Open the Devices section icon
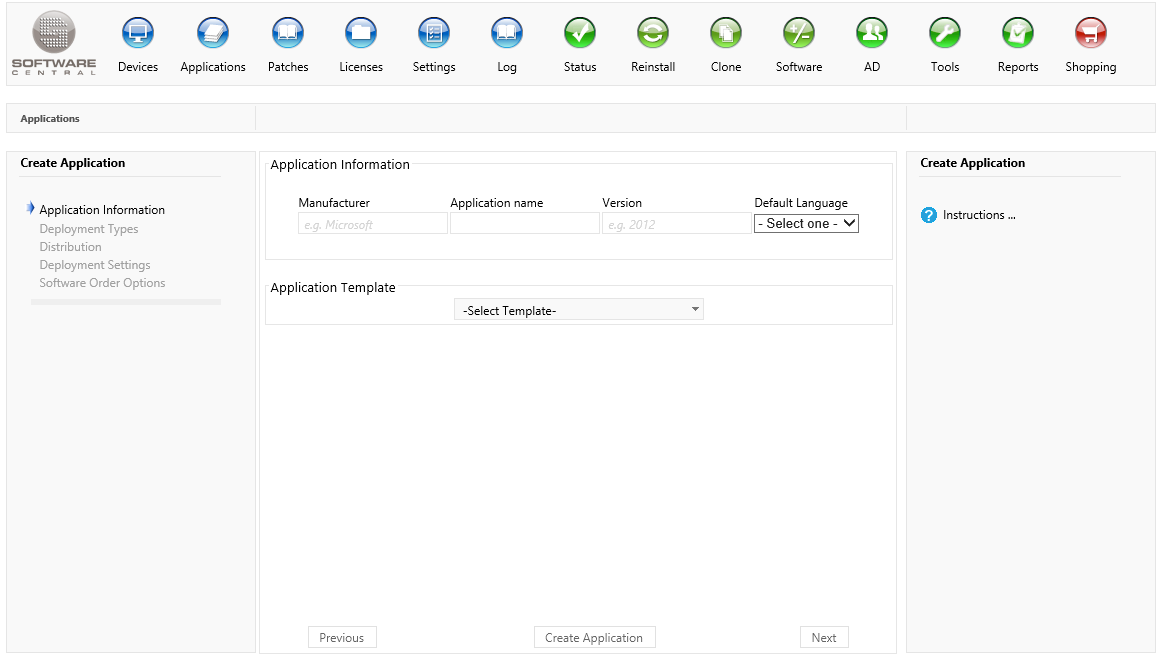Viewport: 1160px width, 659px height. point(138,34)
